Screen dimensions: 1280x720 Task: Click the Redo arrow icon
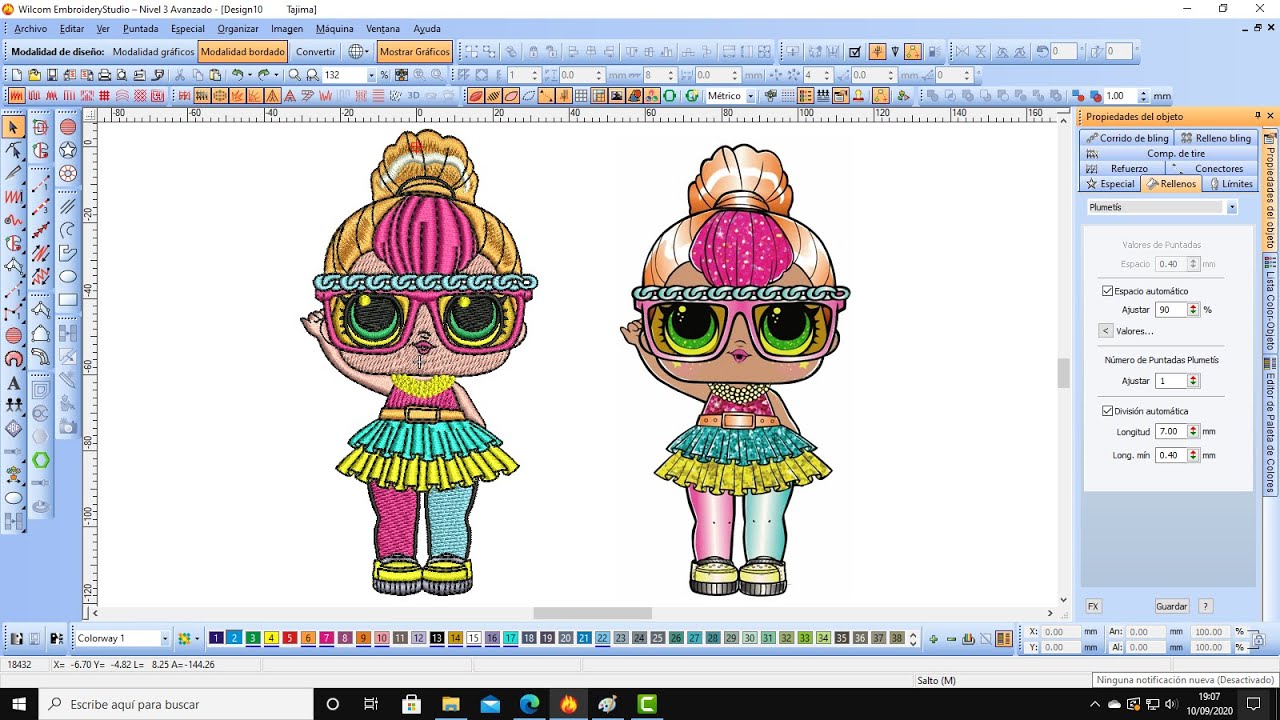pyautogui.click(x=264, y=75)
